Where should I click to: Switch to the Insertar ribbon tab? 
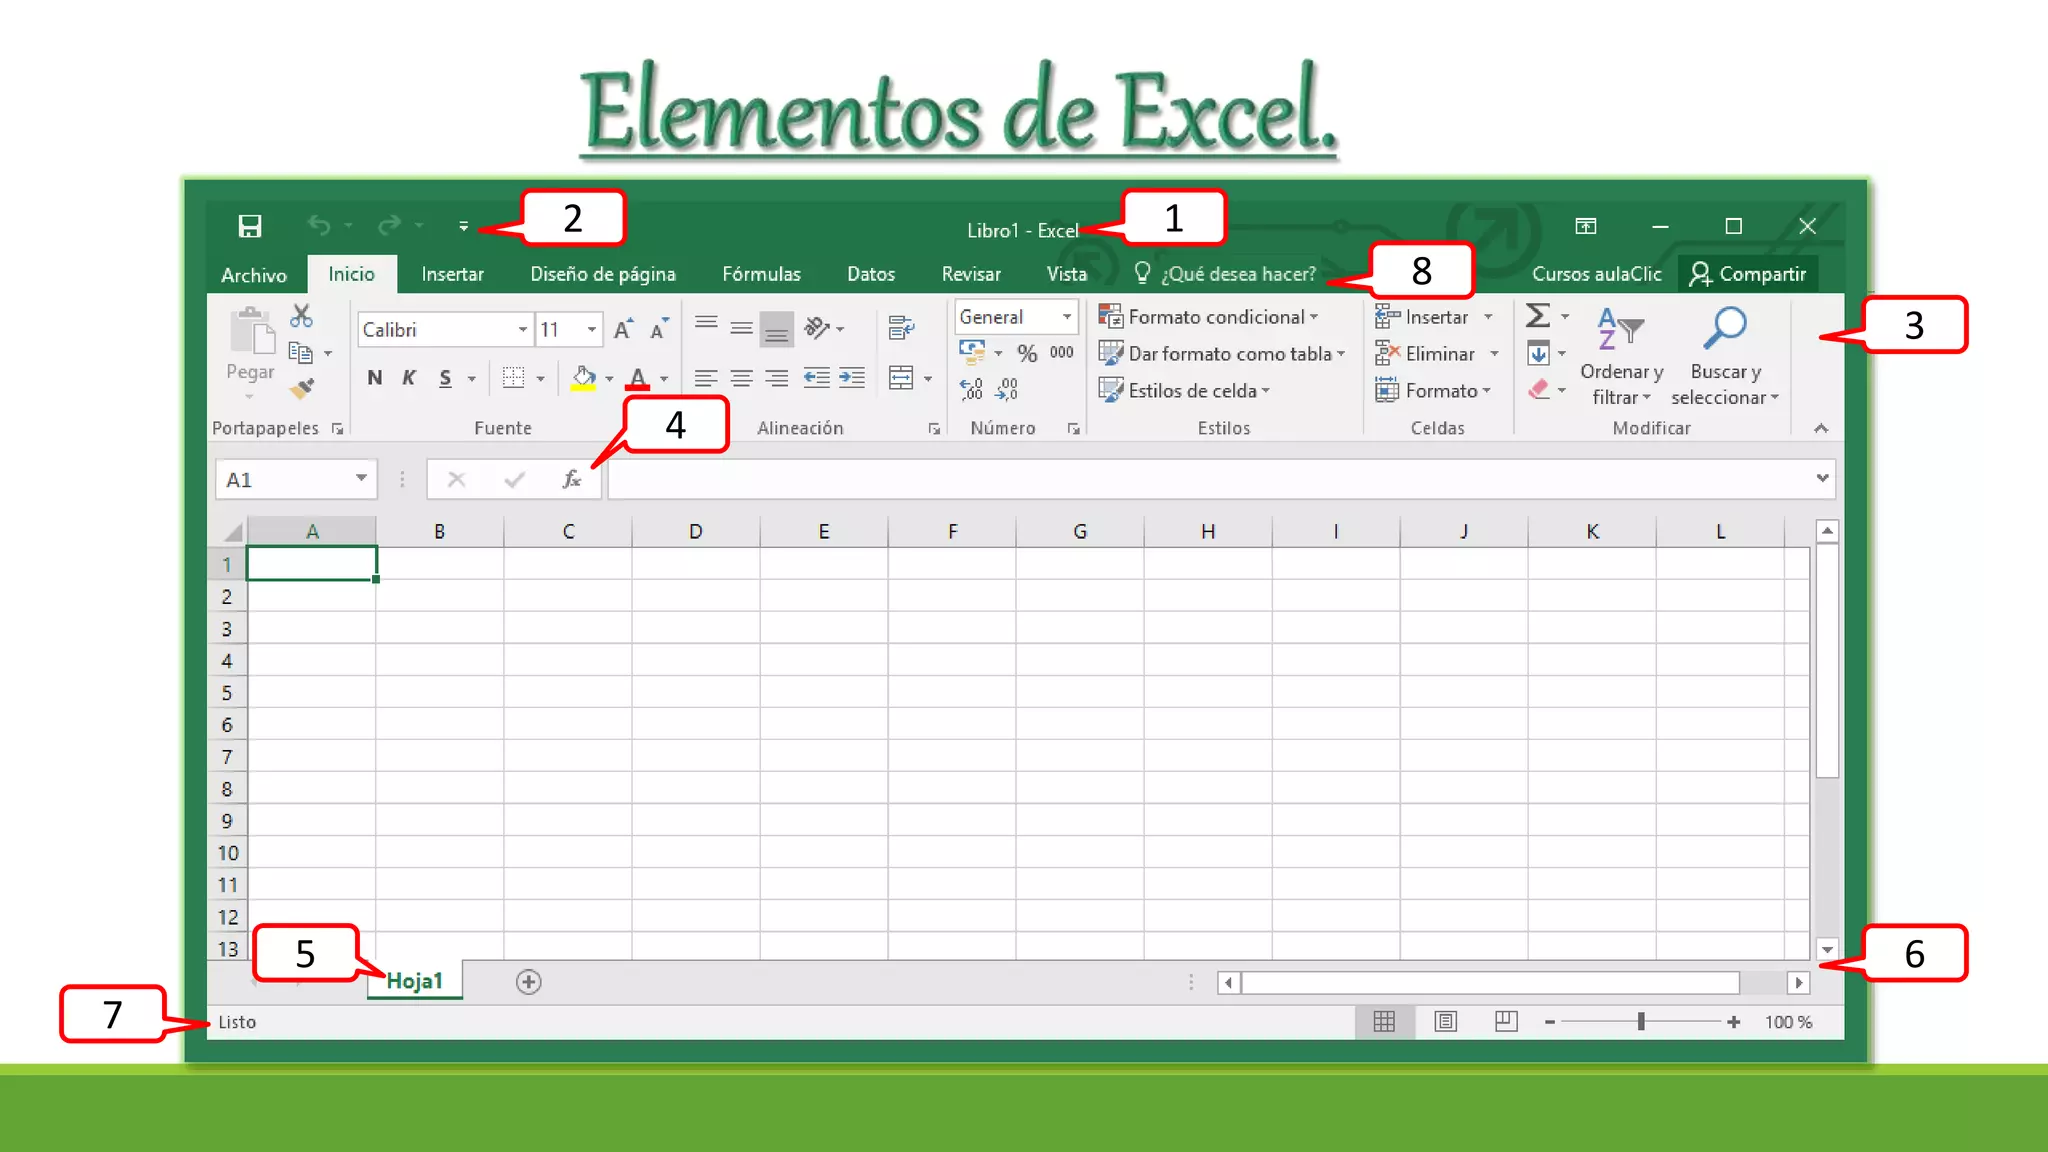click(452, 274)
